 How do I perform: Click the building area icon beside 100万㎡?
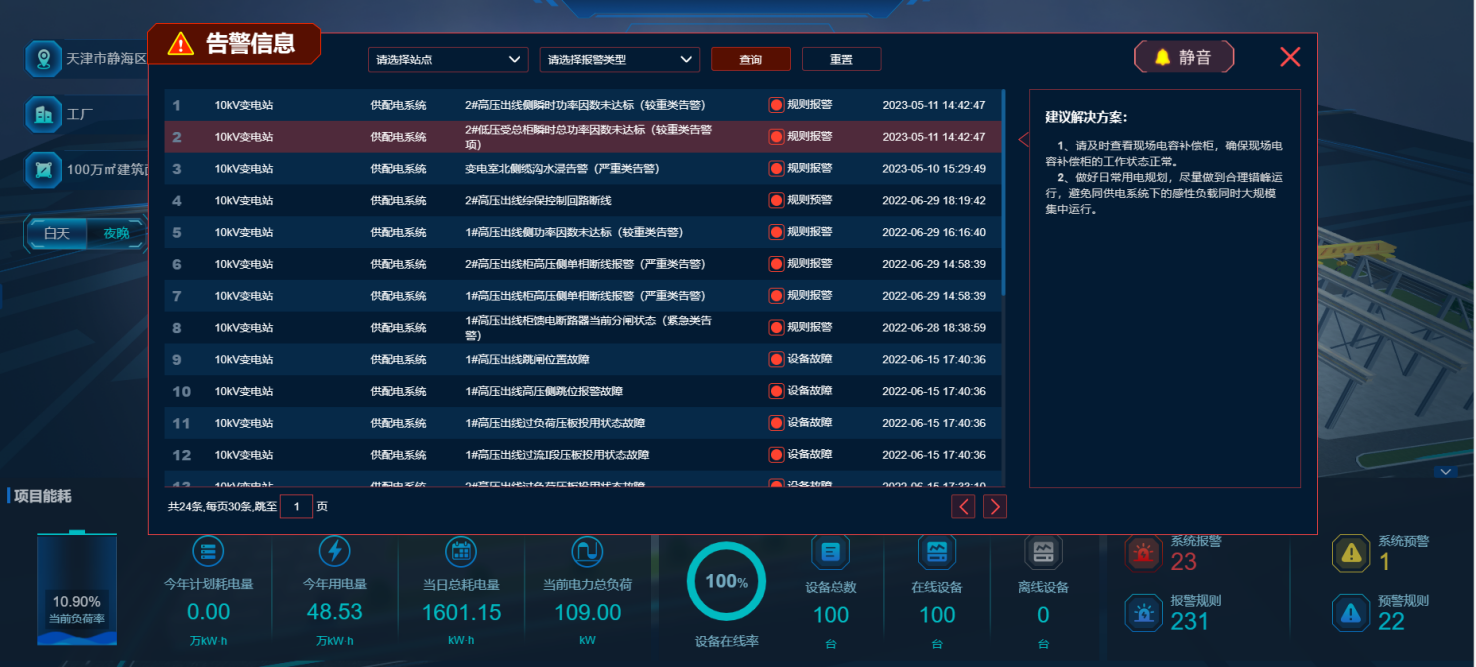point(43,169)
